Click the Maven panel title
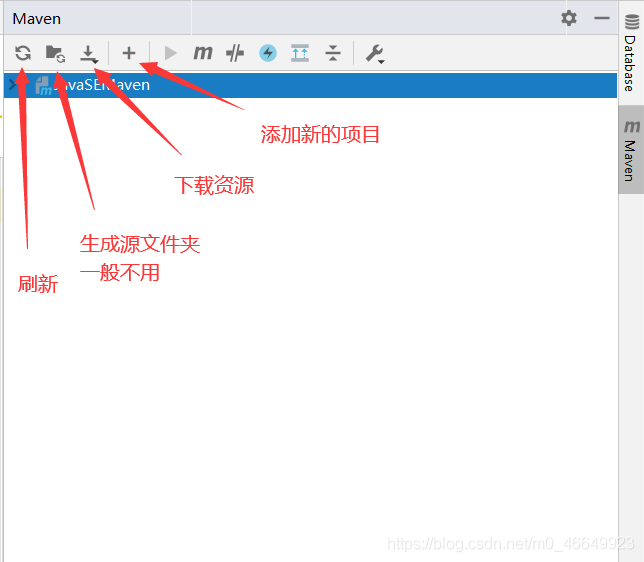The width and height of the screenshot is (644, 562). pyautogui.click(x=37, y=19)
